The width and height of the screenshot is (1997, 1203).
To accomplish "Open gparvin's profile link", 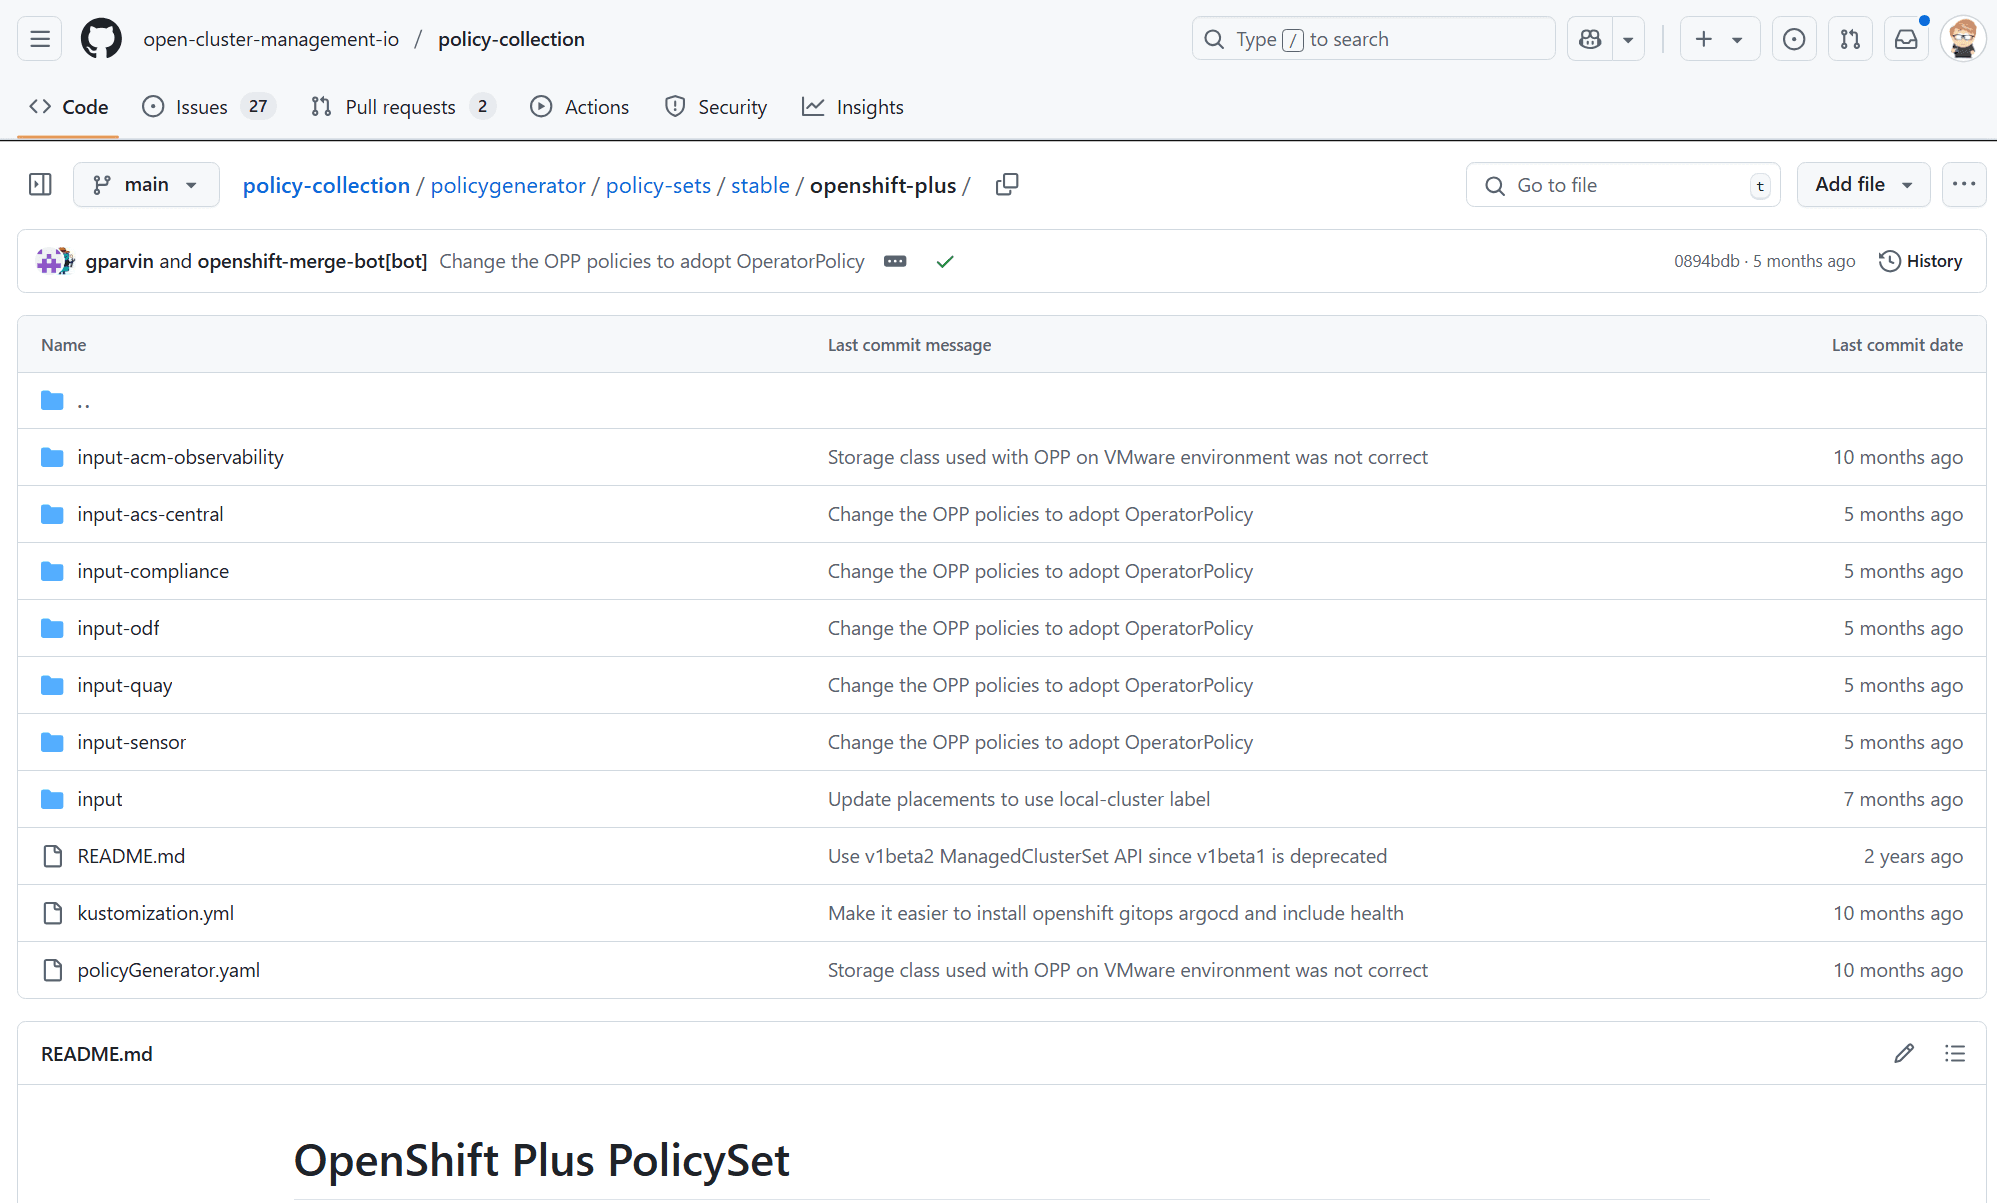I will tap(119, 261).
